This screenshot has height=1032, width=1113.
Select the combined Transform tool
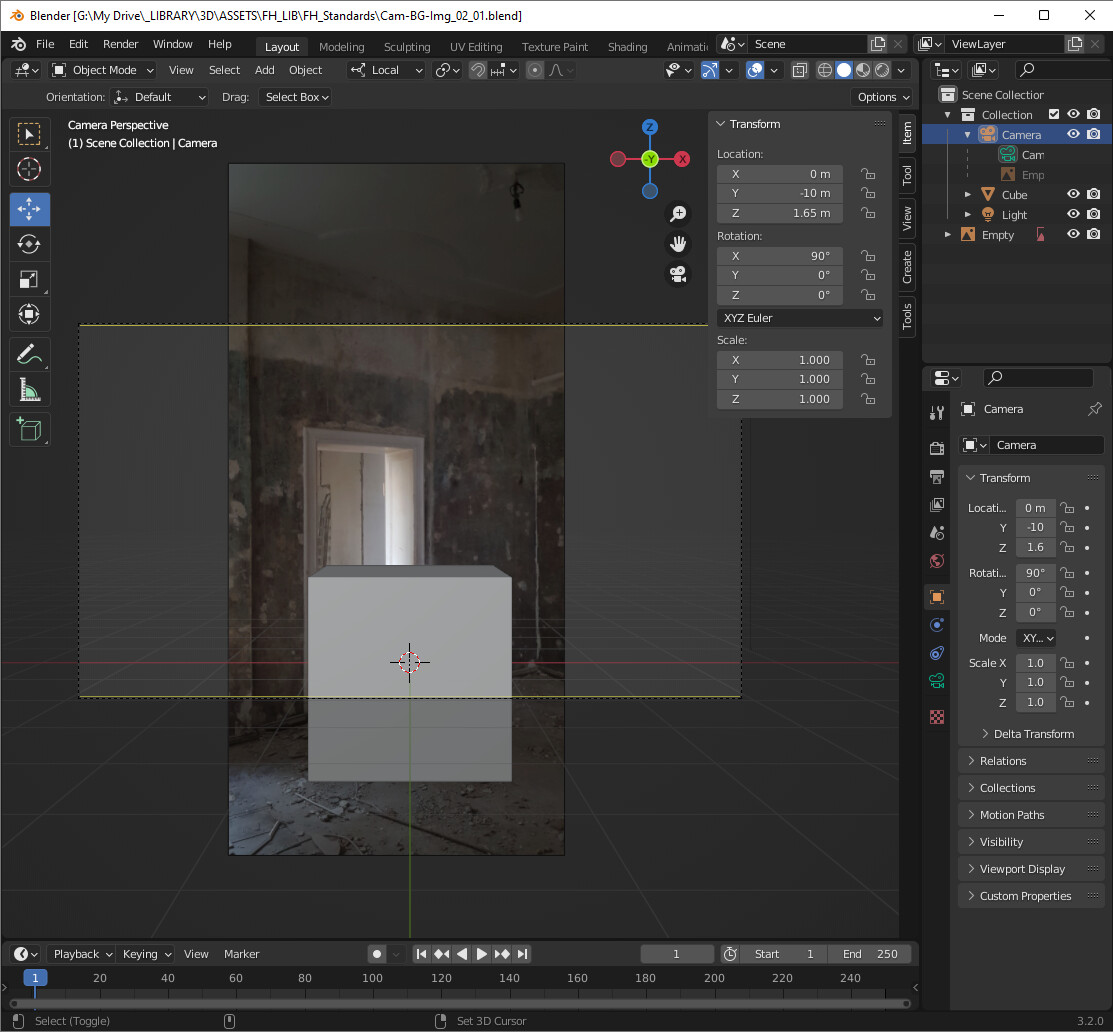tap(29, 314)
